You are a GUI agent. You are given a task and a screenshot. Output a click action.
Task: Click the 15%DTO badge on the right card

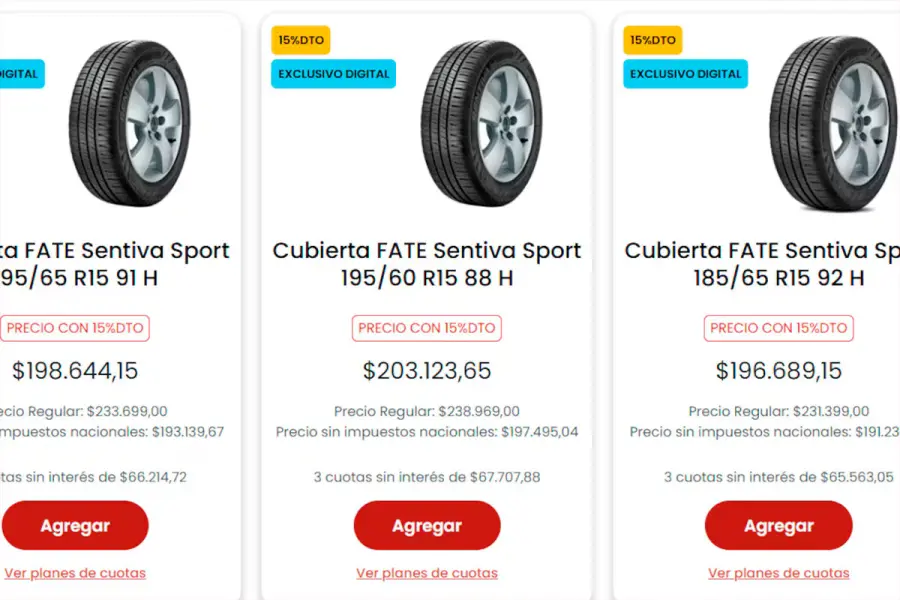click(x=652, y=39)
